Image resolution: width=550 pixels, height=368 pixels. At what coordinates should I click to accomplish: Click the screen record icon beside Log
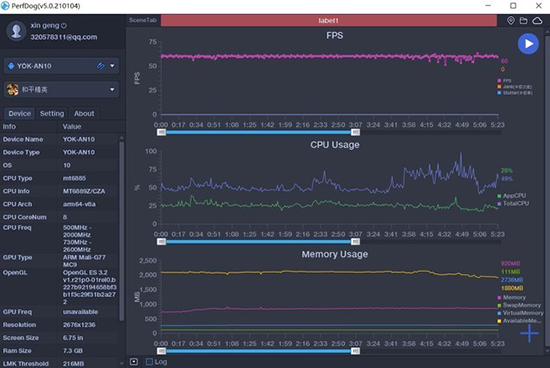click(x=134, y=362)
